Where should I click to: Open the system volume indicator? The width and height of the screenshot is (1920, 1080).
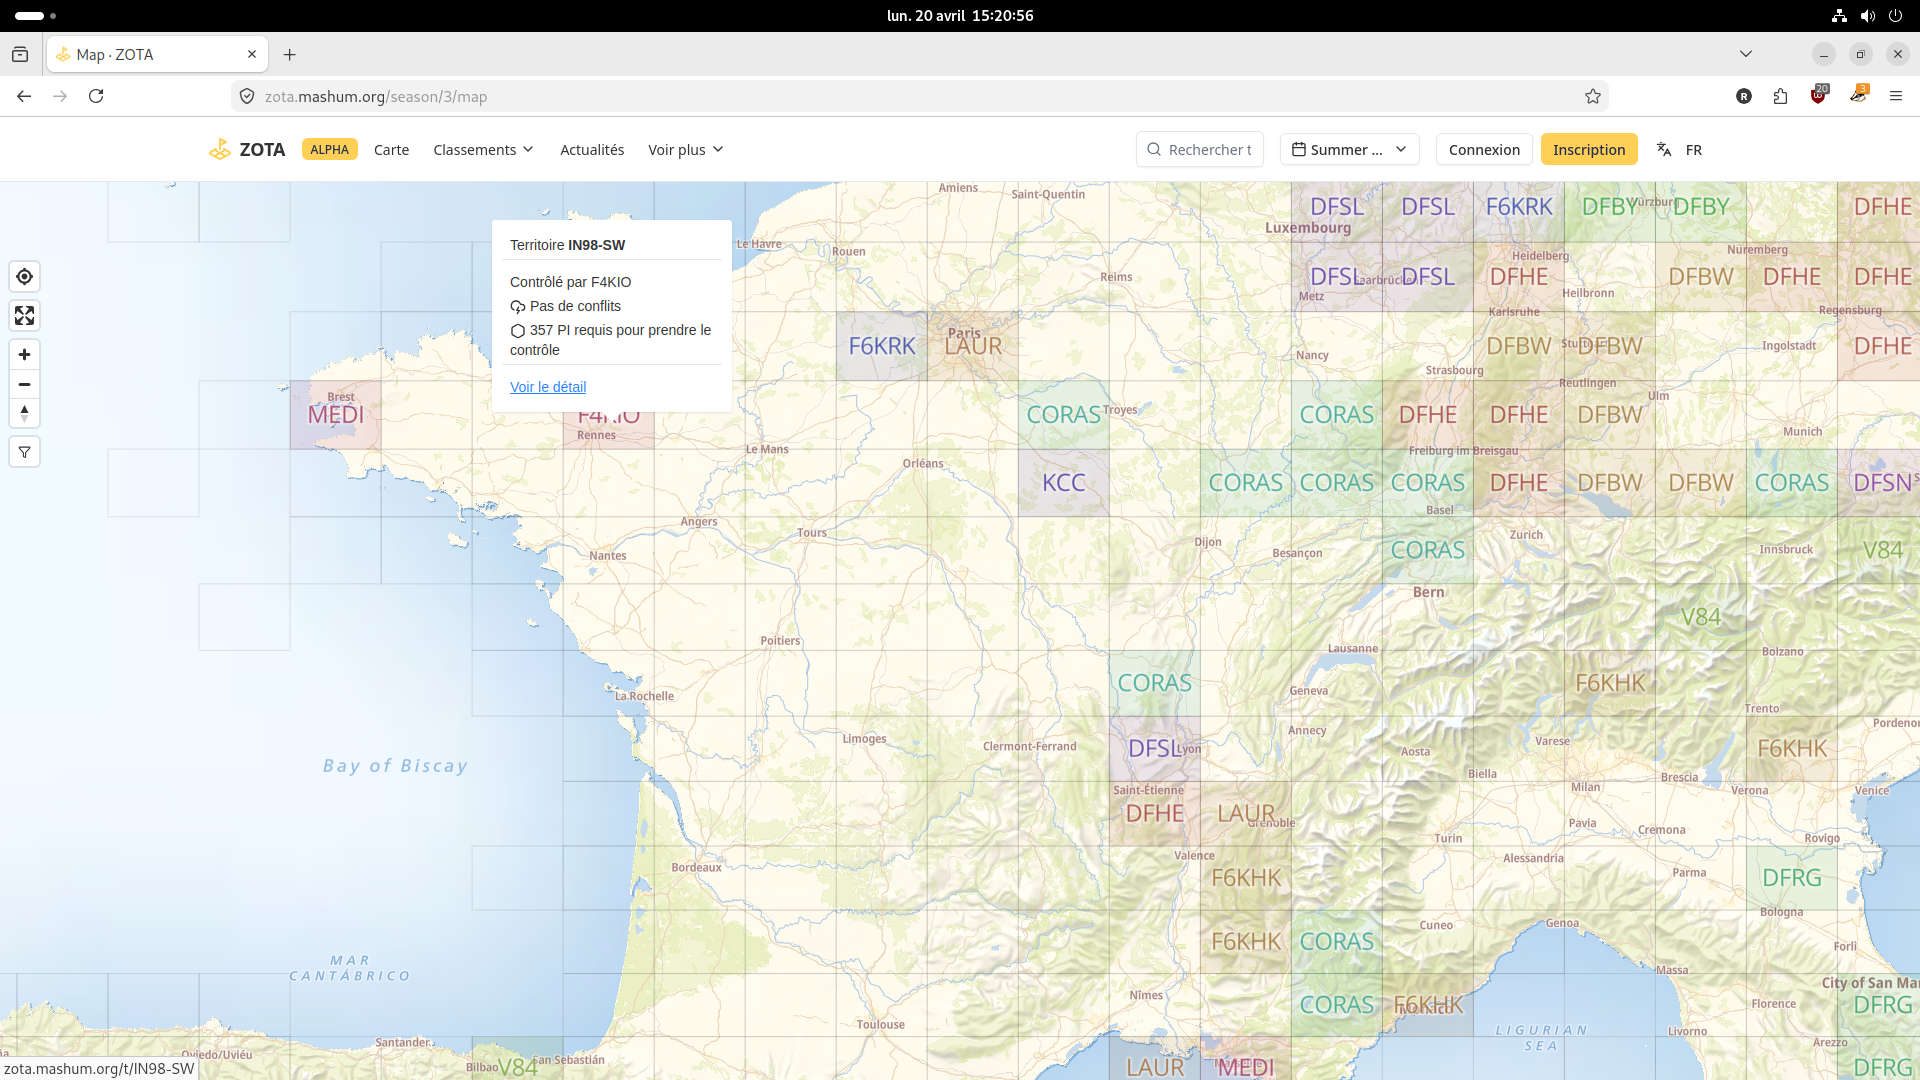(x=1867, y=15)
